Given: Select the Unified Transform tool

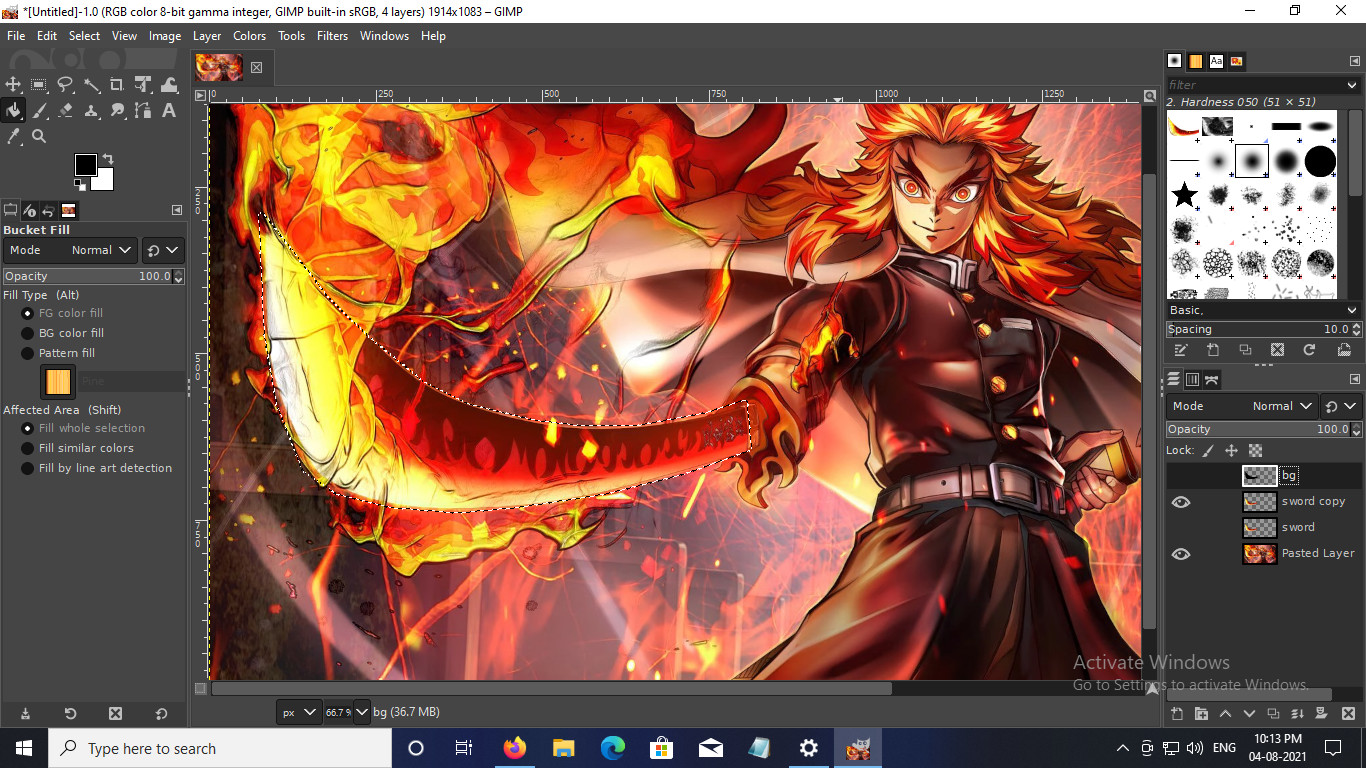Looking at the screenshot, I should pyautogui.click(x=143, y=85).
